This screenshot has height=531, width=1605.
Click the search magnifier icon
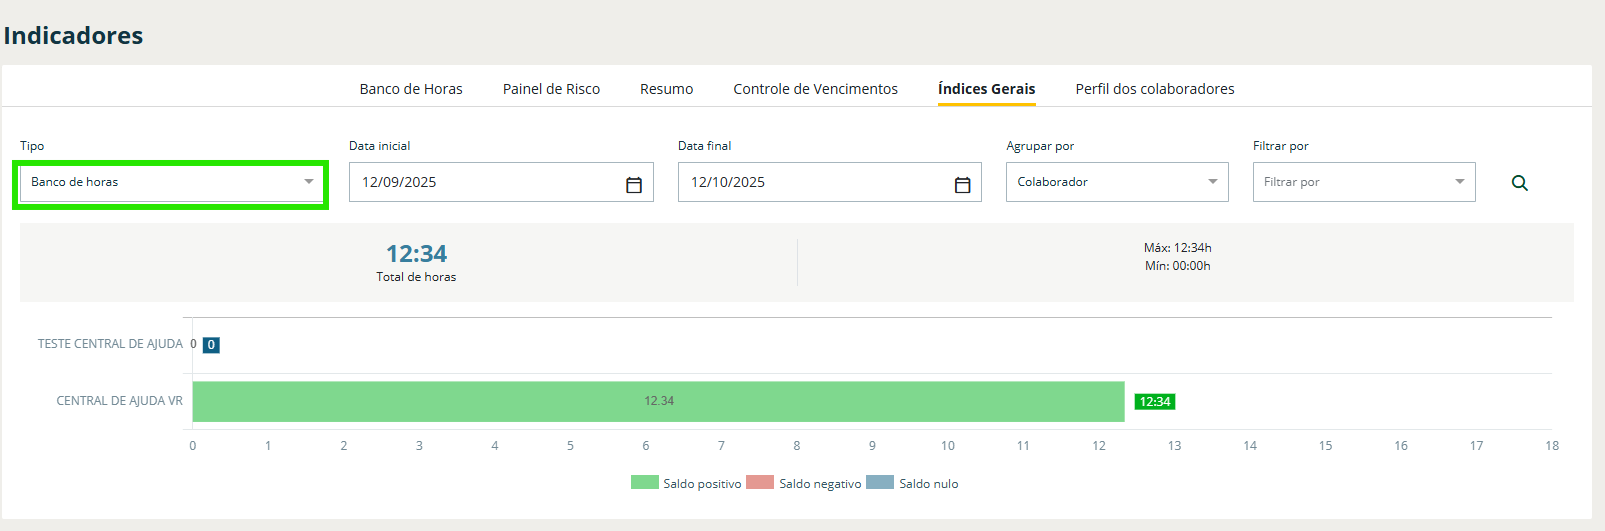(1519, 183)
